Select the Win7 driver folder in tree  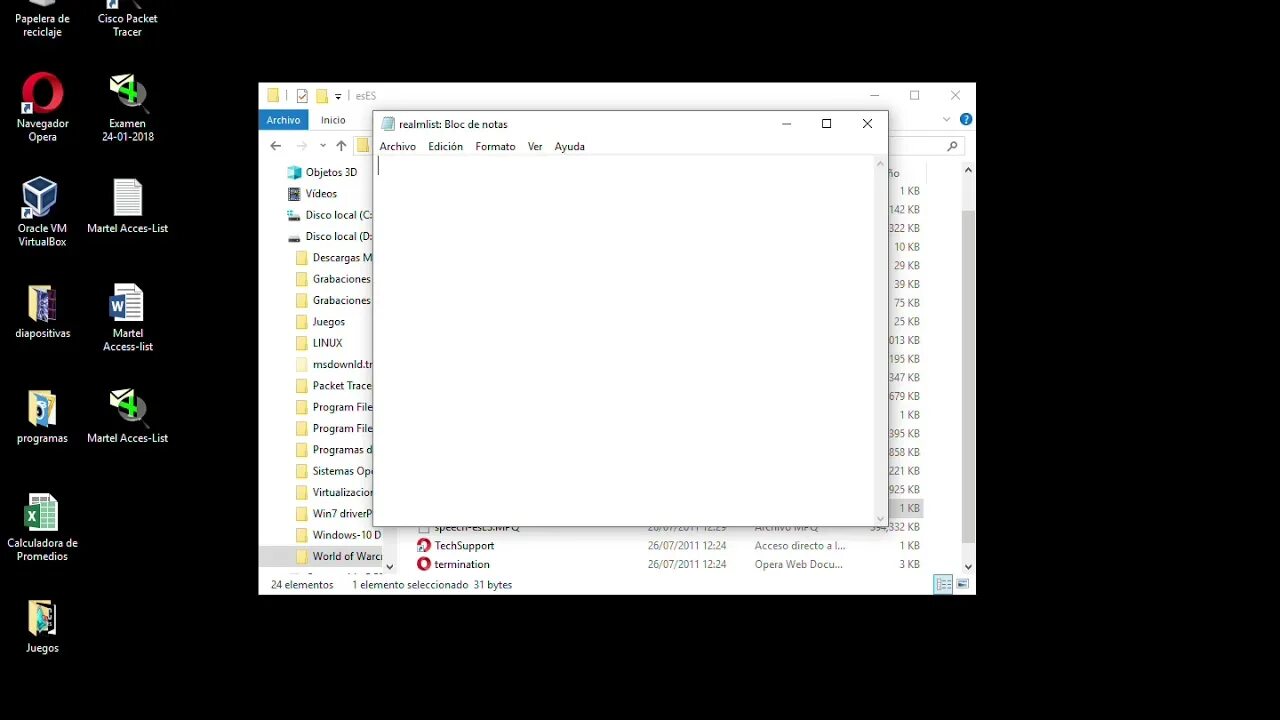[x=333, y=514]
